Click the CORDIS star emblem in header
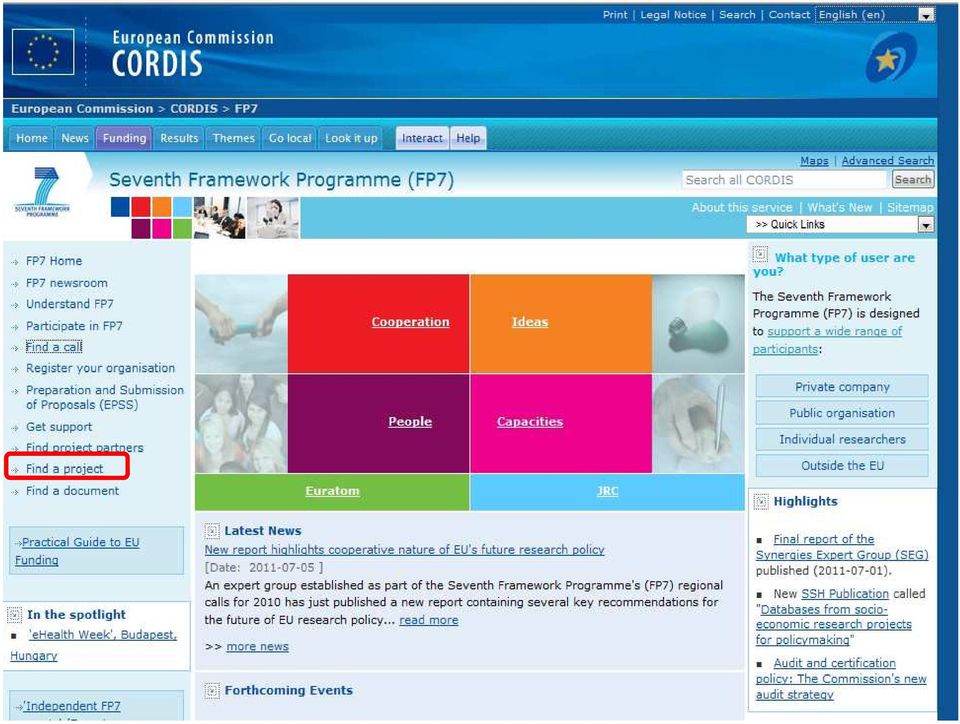 [x=891, y=57]
